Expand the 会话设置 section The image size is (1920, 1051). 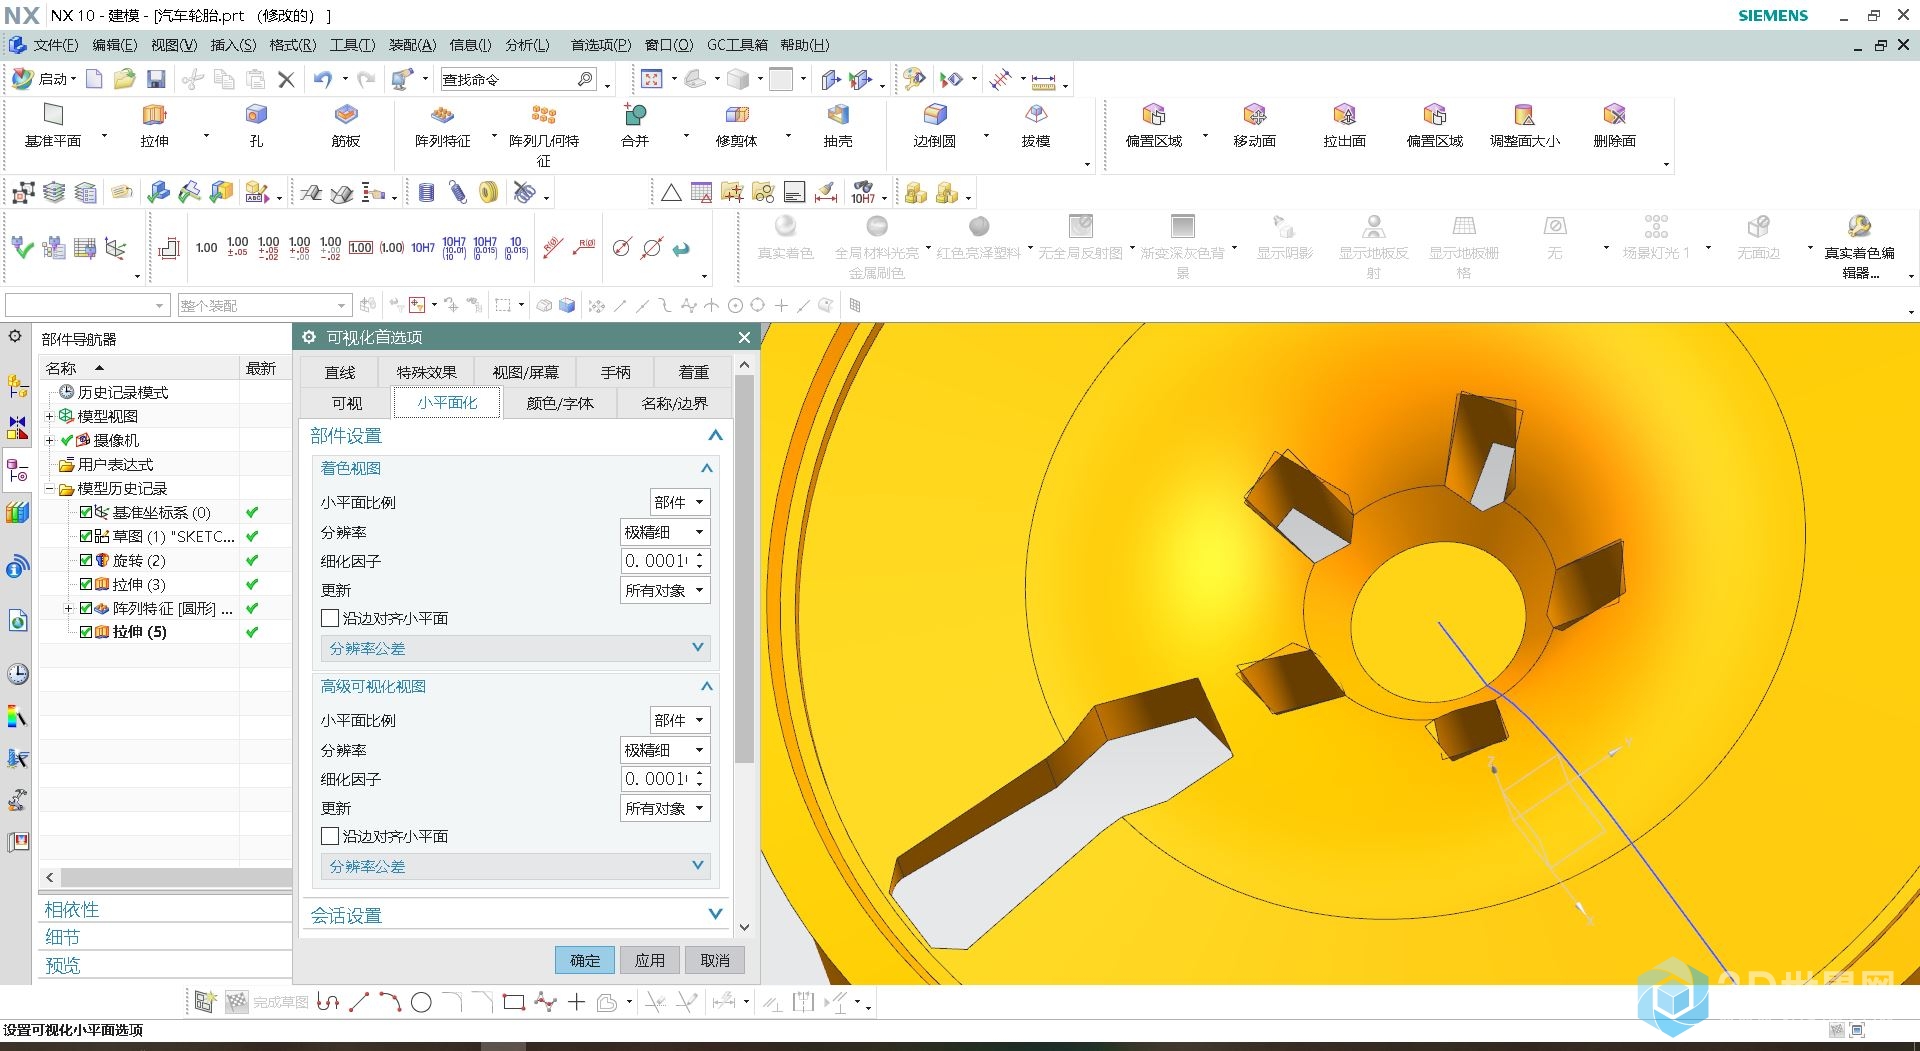click(x=515, y=915)
